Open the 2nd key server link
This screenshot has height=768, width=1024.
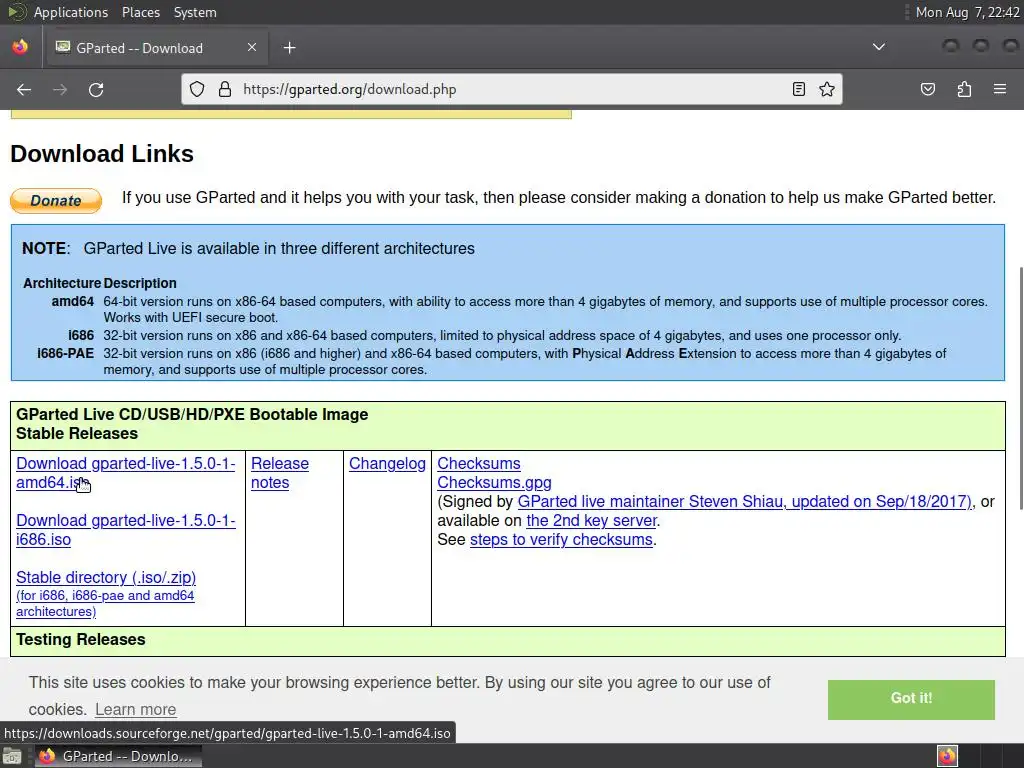[x=592, y=520]
